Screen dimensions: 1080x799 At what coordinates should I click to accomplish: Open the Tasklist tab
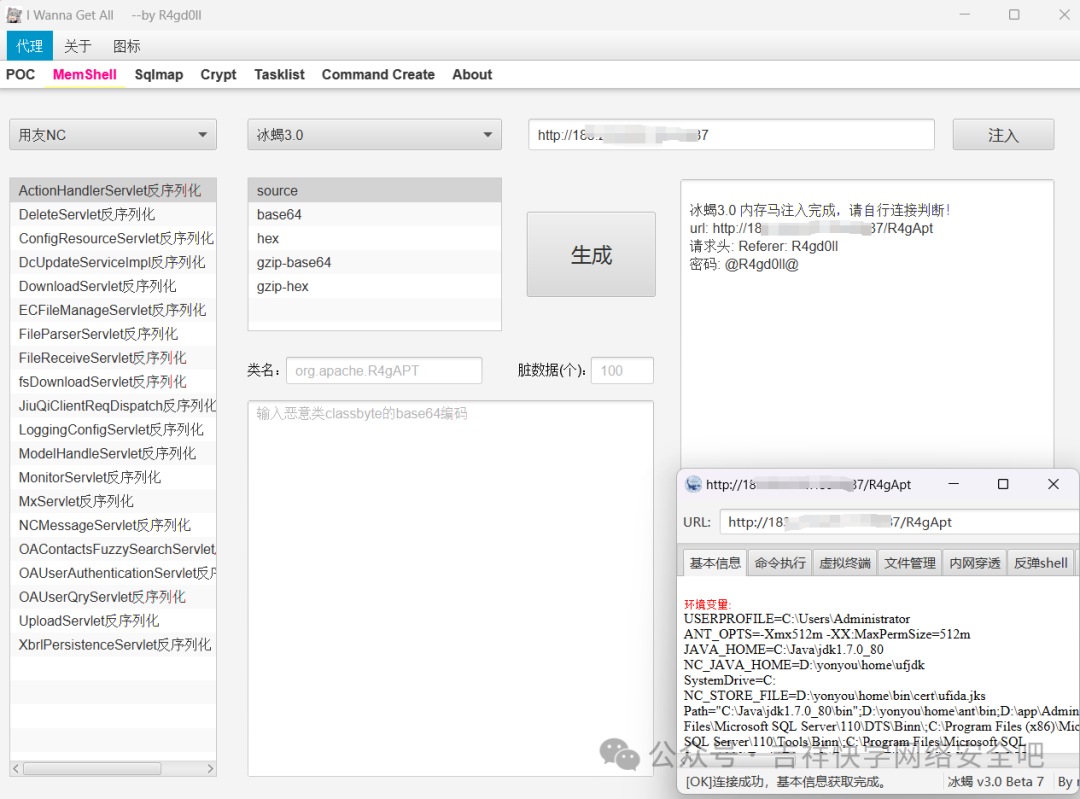tap(279, 74)
